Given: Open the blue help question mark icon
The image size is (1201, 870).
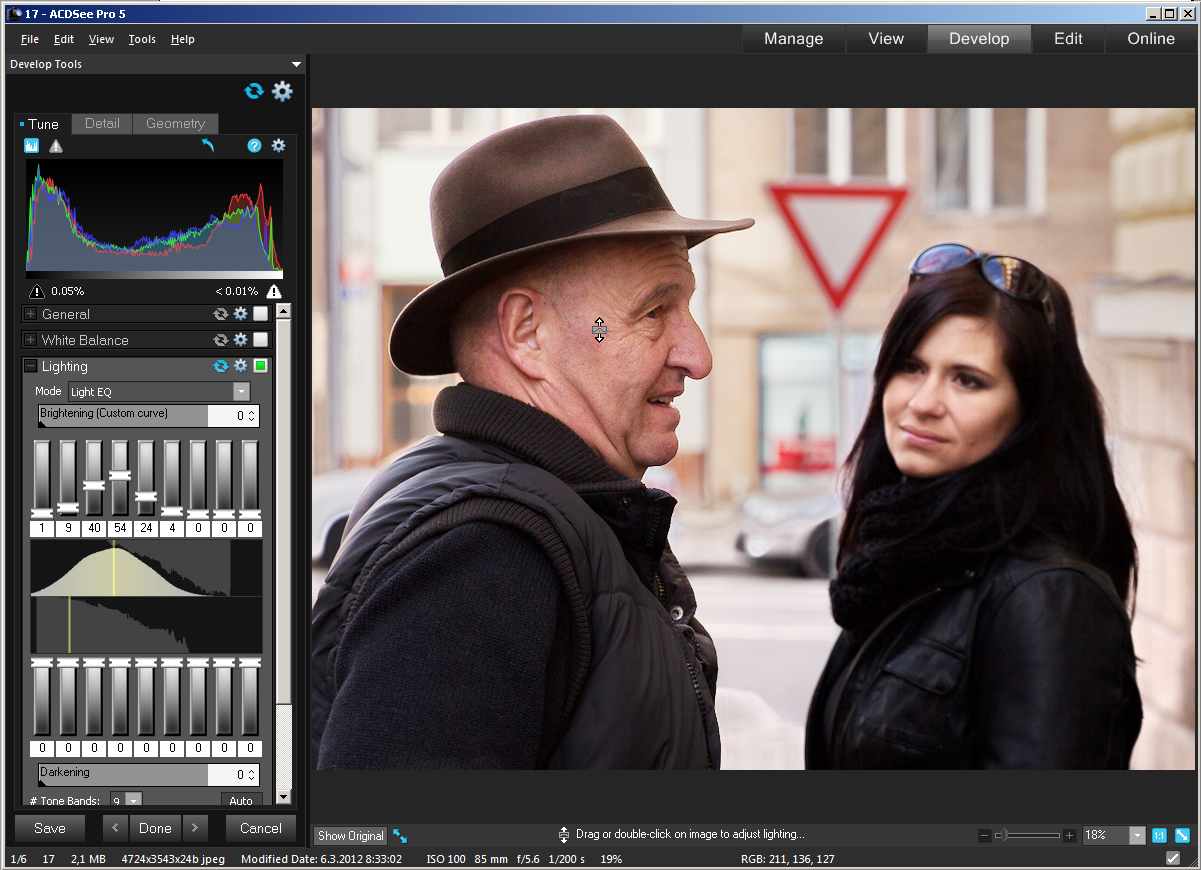Looking at the screenshot, I should (254, 146).
